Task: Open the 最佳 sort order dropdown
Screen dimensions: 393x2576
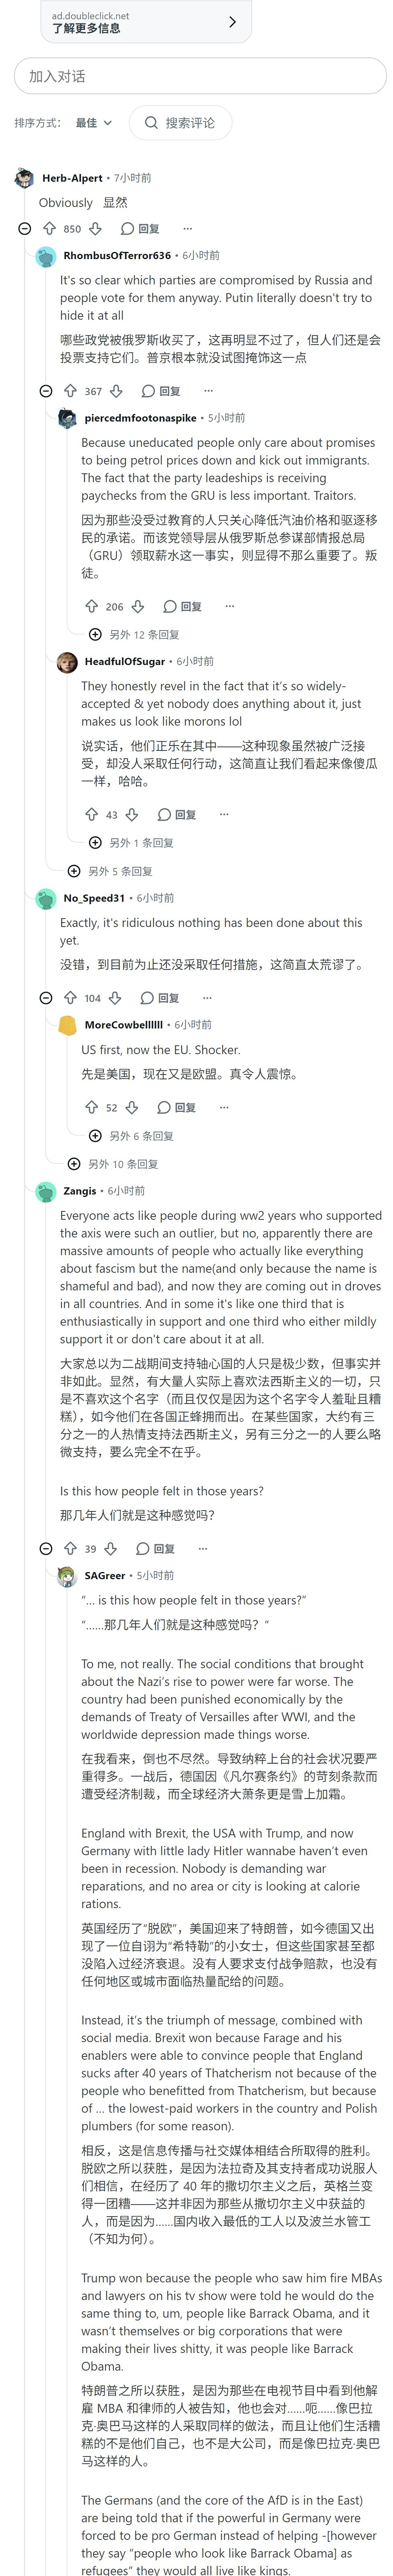Action: tap(94, 123)
